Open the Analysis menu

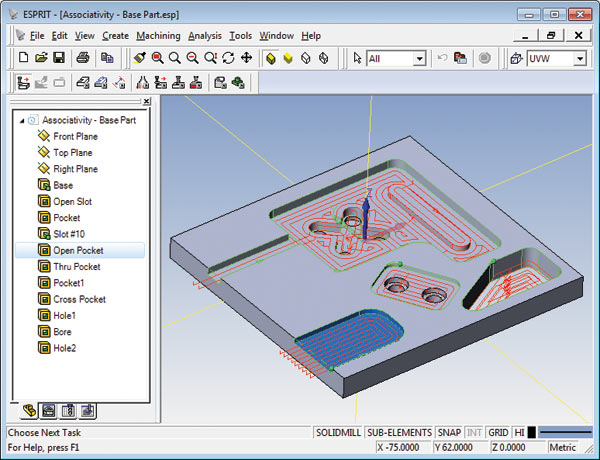point(205,36)
